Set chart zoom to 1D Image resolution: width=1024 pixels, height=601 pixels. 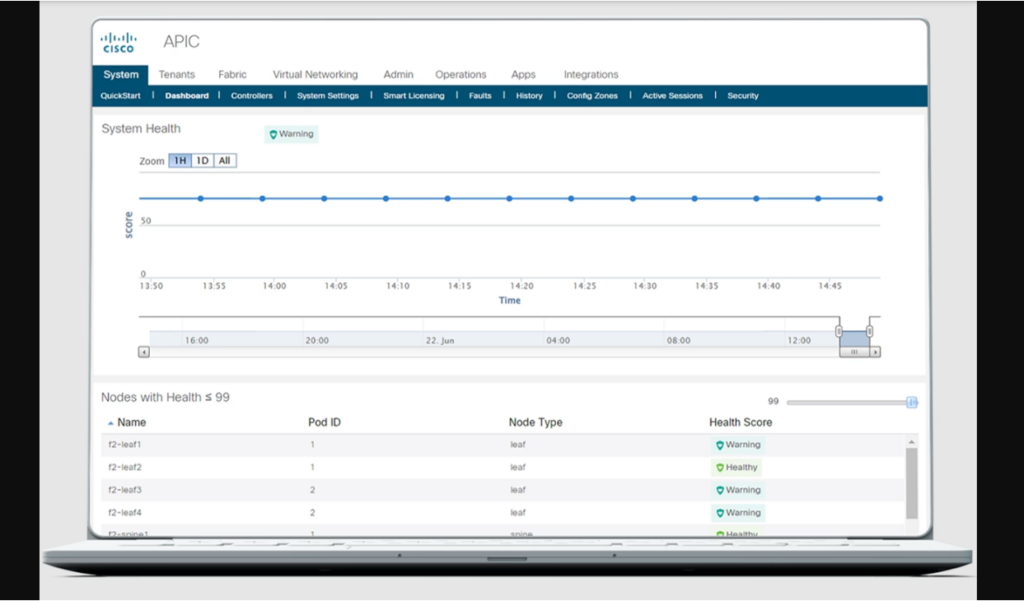coord(202,161)
